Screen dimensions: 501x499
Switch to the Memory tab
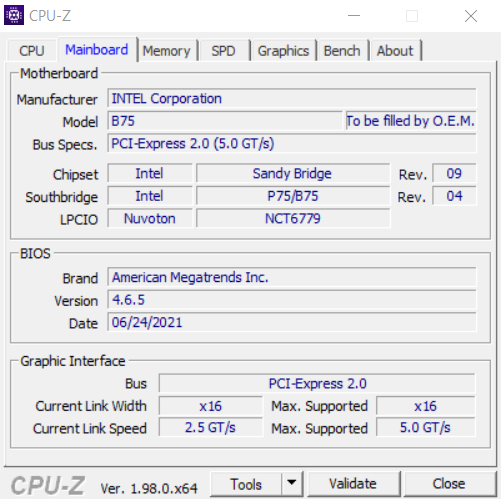(167, 51)
